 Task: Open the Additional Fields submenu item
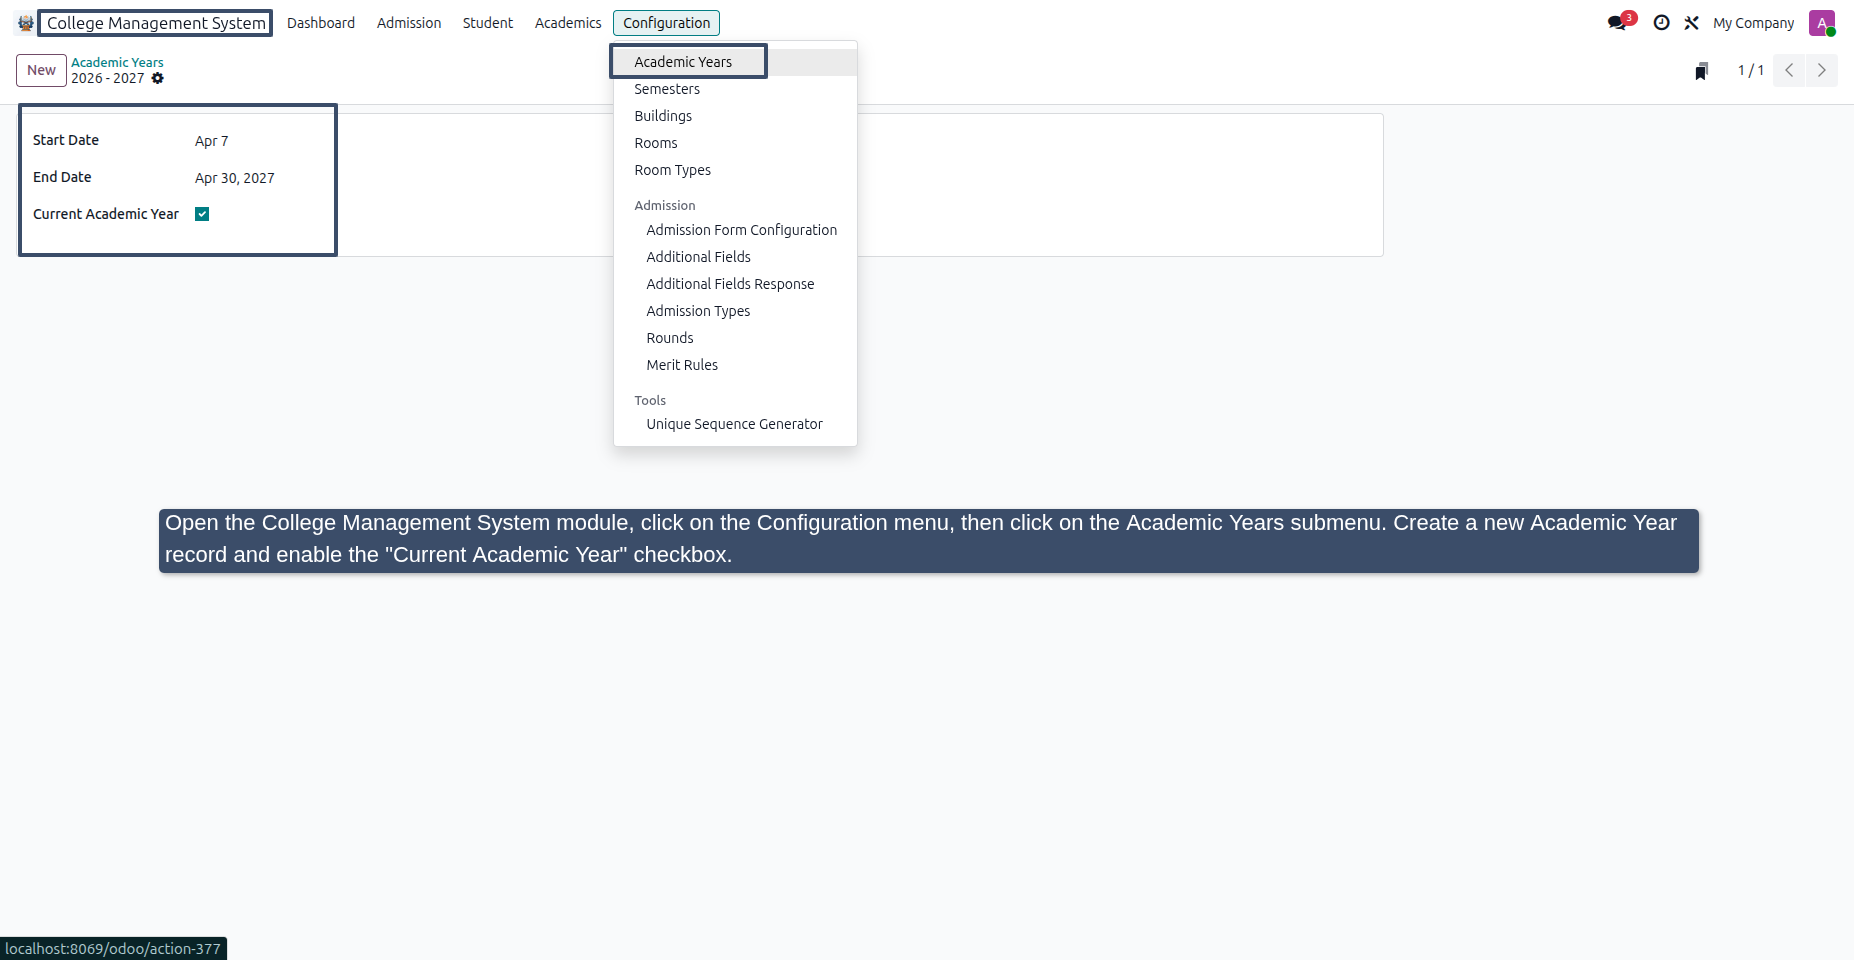coord(735,257)
